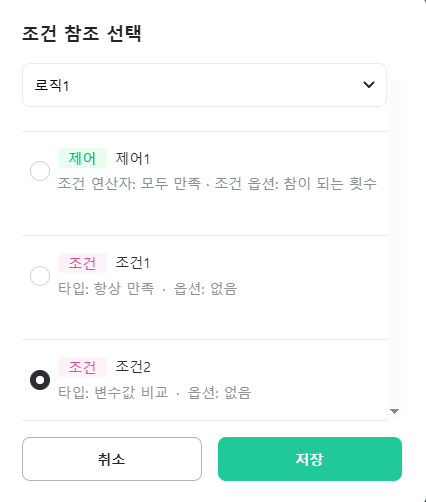Click the 타입: 항상 만족 description text
Image resolution: width=426 pixels, height=502 pixels.
click(x=106, y=288)
